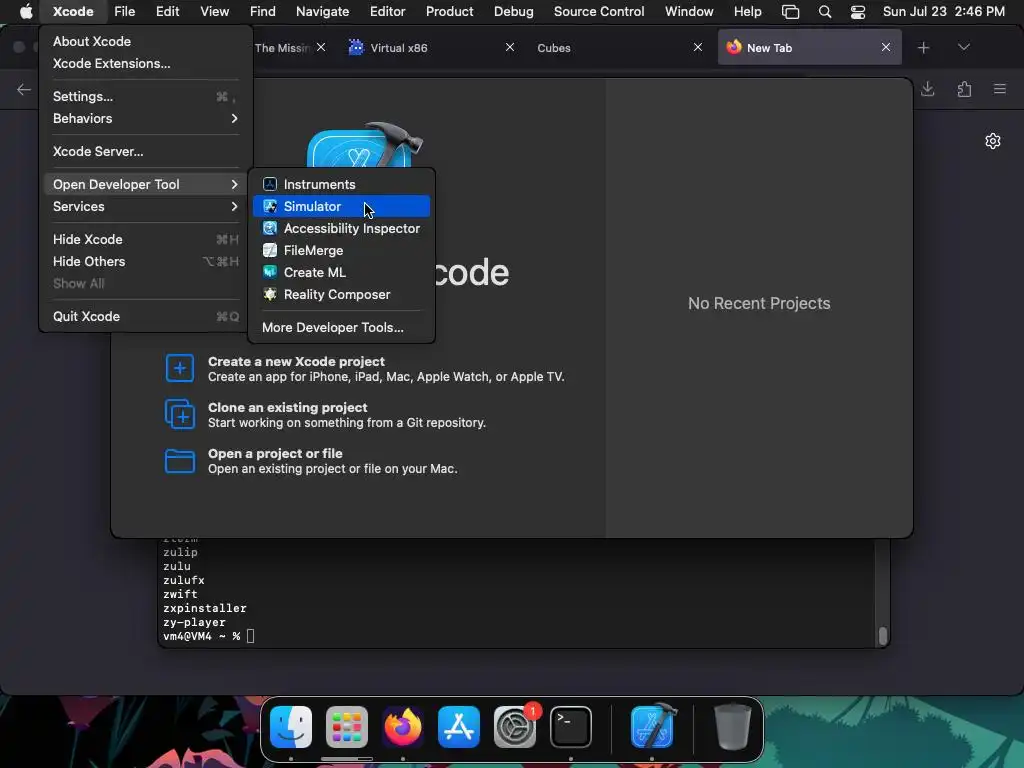
Task: Click the Apple menu logo
Action: tap(25, 11)
